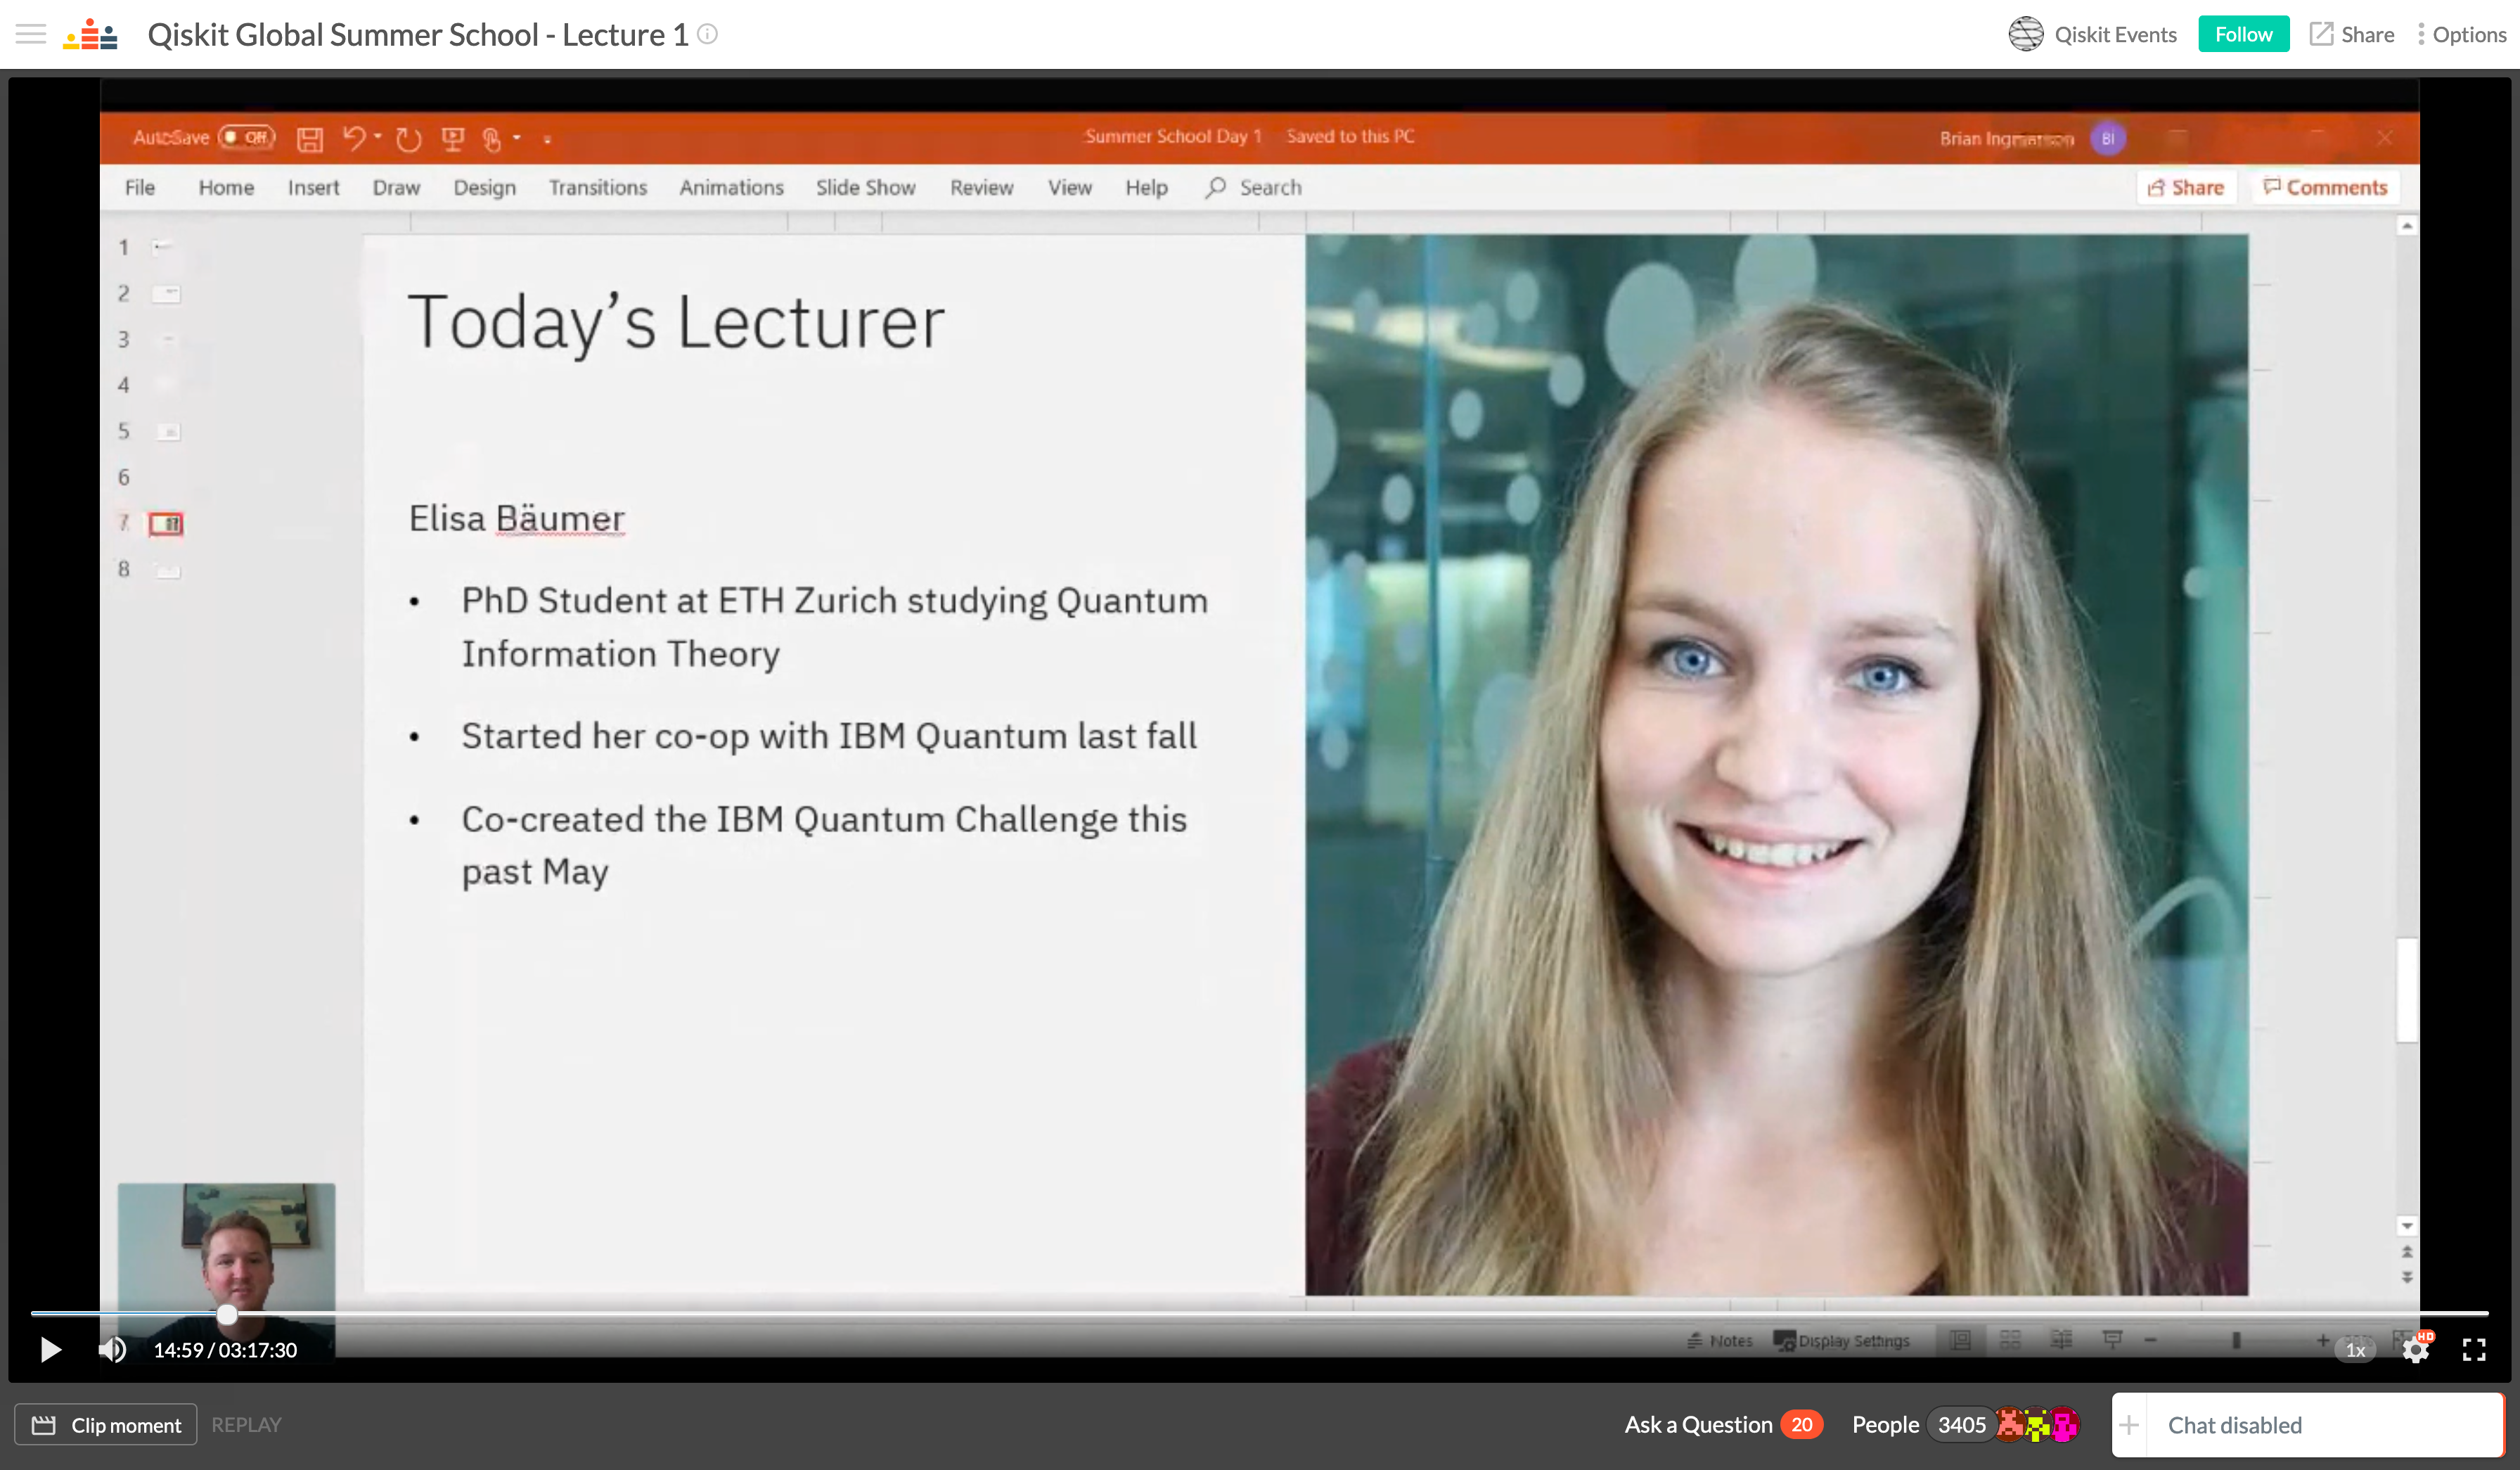Select slide 2 thumbnail

point(166,293)
